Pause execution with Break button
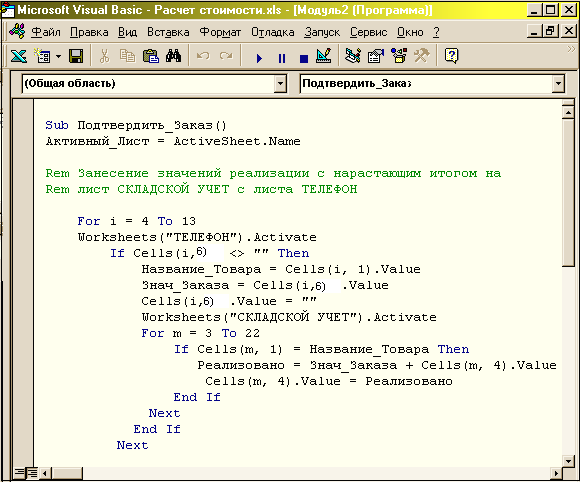The image size is (580, 482). pos(282,58)
